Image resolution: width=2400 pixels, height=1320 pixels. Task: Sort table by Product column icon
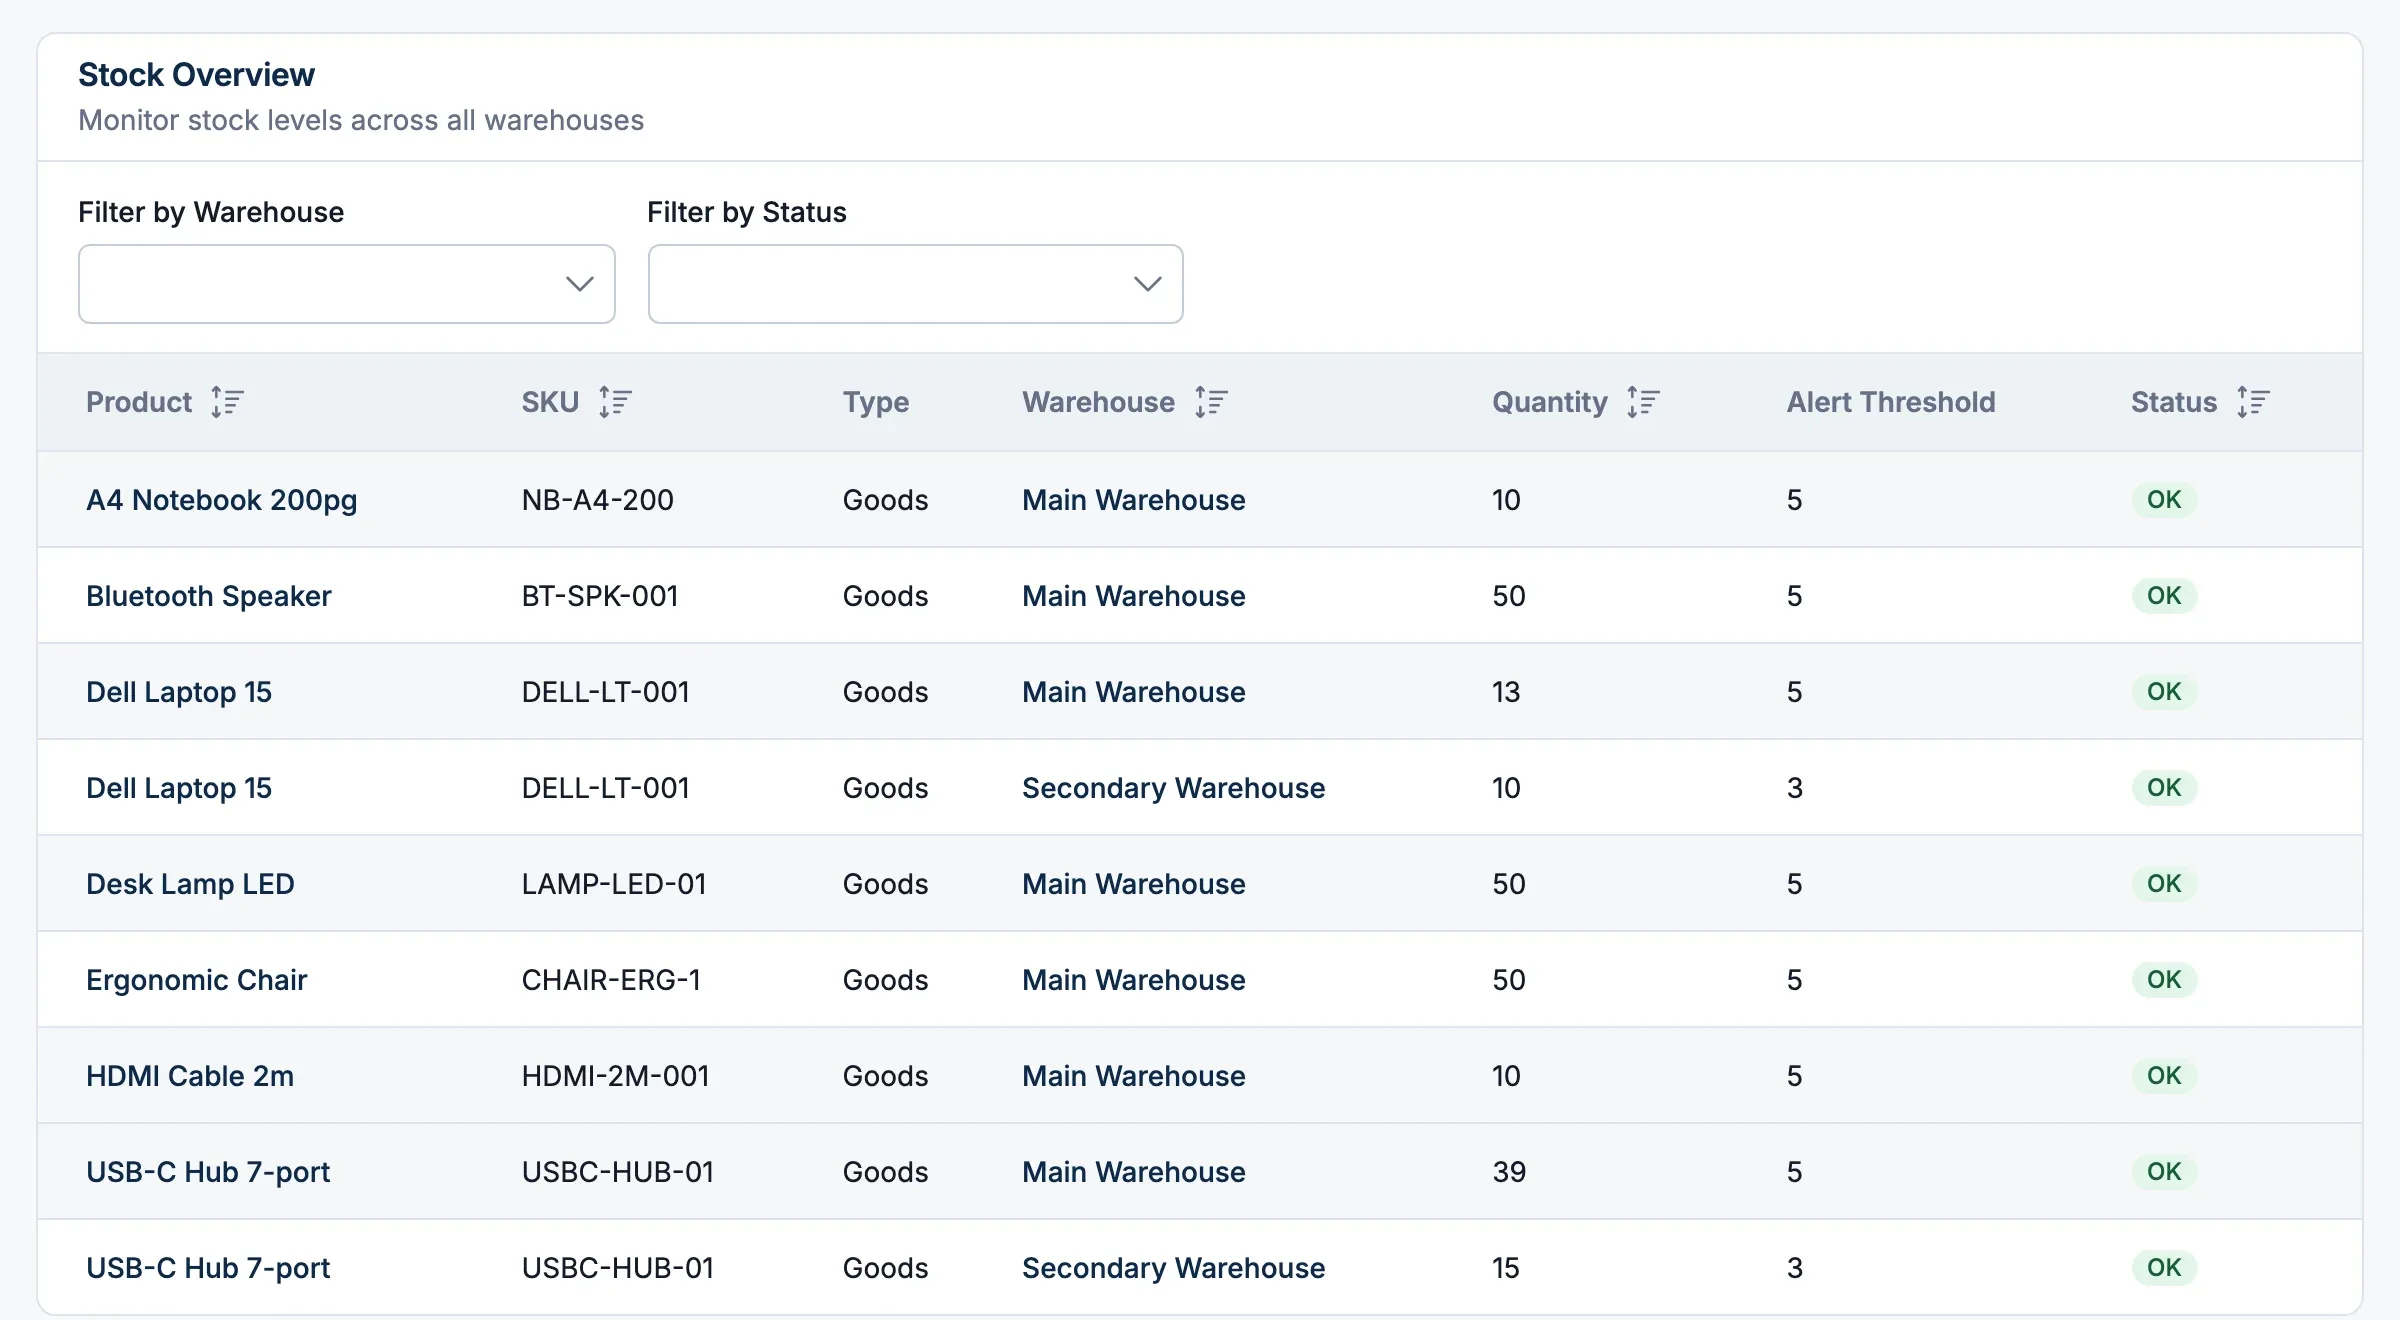227,402
